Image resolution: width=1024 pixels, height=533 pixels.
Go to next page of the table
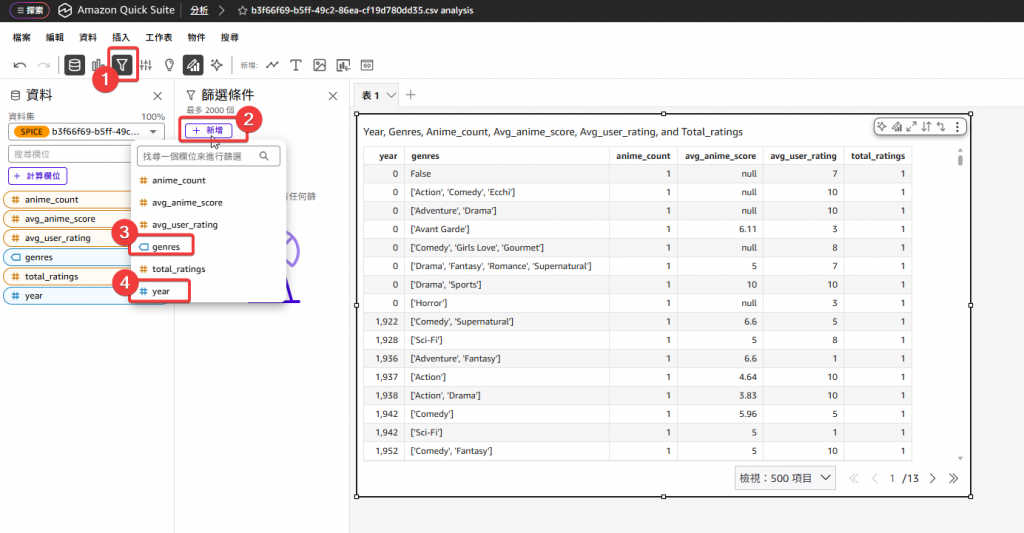[x=933, y=479]
